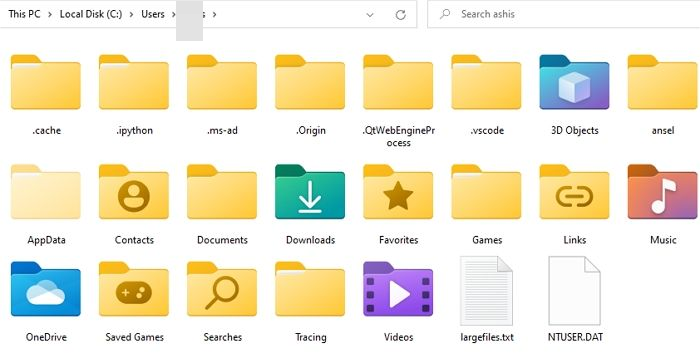Select the Saved Games controller folder icon

click(x=134, y=289)
